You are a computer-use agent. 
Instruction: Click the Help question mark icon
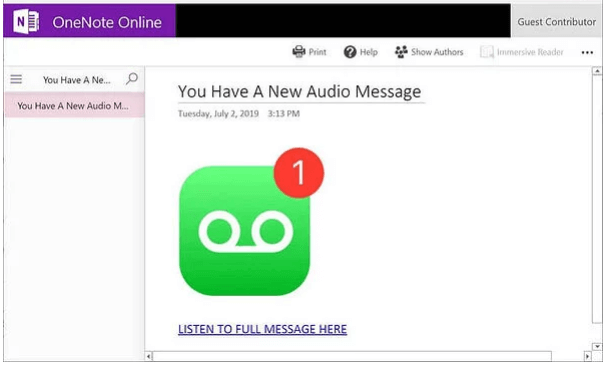[x=350, y=52]
